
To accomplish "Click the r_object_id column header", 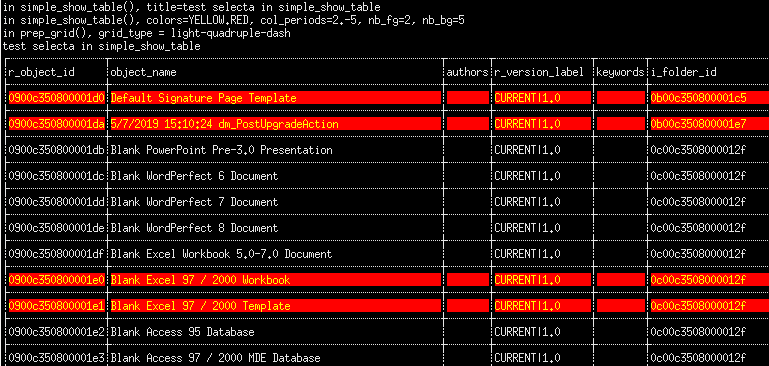I will point(42,72).
